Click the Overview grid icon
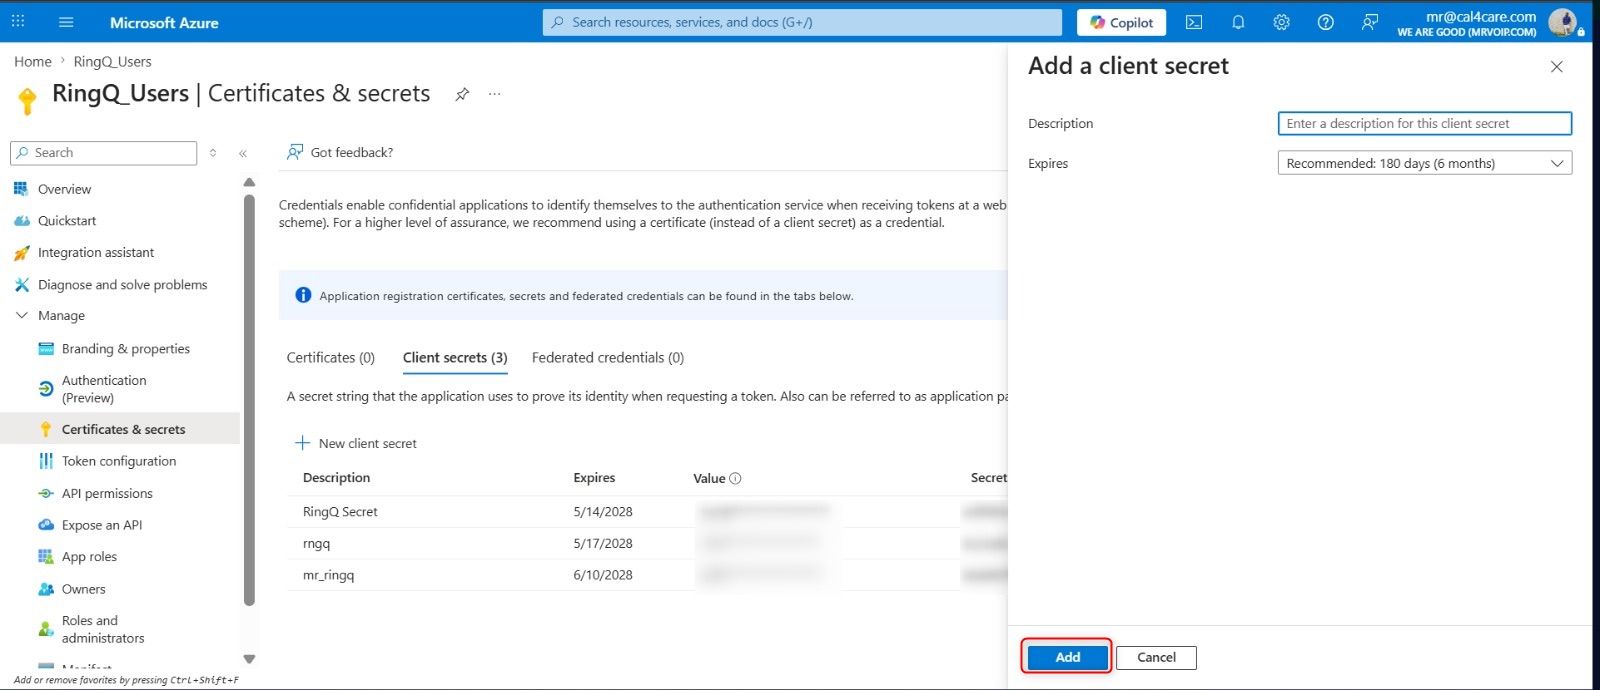1600x690 pixels. pos(21,189)
